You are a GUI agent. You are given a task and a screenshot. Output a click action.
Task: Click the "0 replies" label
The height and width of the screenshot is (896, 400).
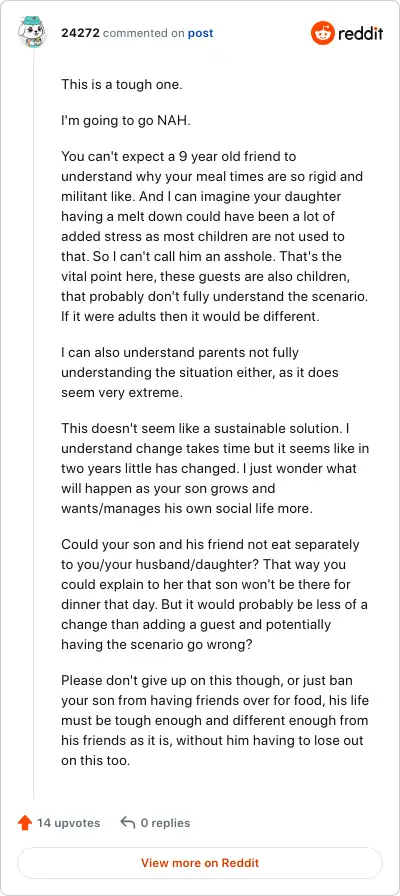click(x=166, y=823)
